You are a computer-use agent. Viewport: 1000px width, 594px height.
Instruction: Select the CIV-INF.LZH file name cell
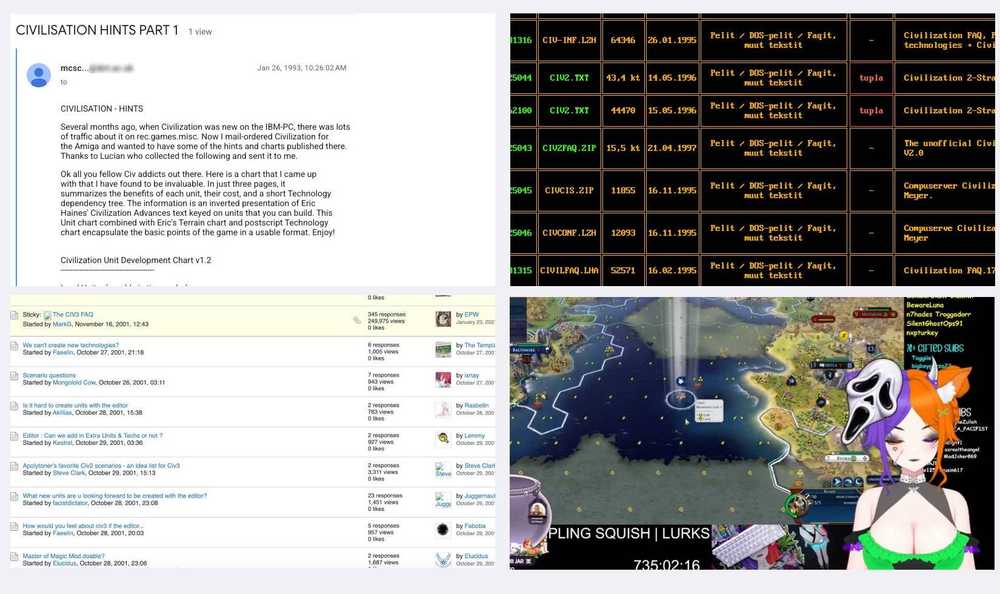pos(569,40)
